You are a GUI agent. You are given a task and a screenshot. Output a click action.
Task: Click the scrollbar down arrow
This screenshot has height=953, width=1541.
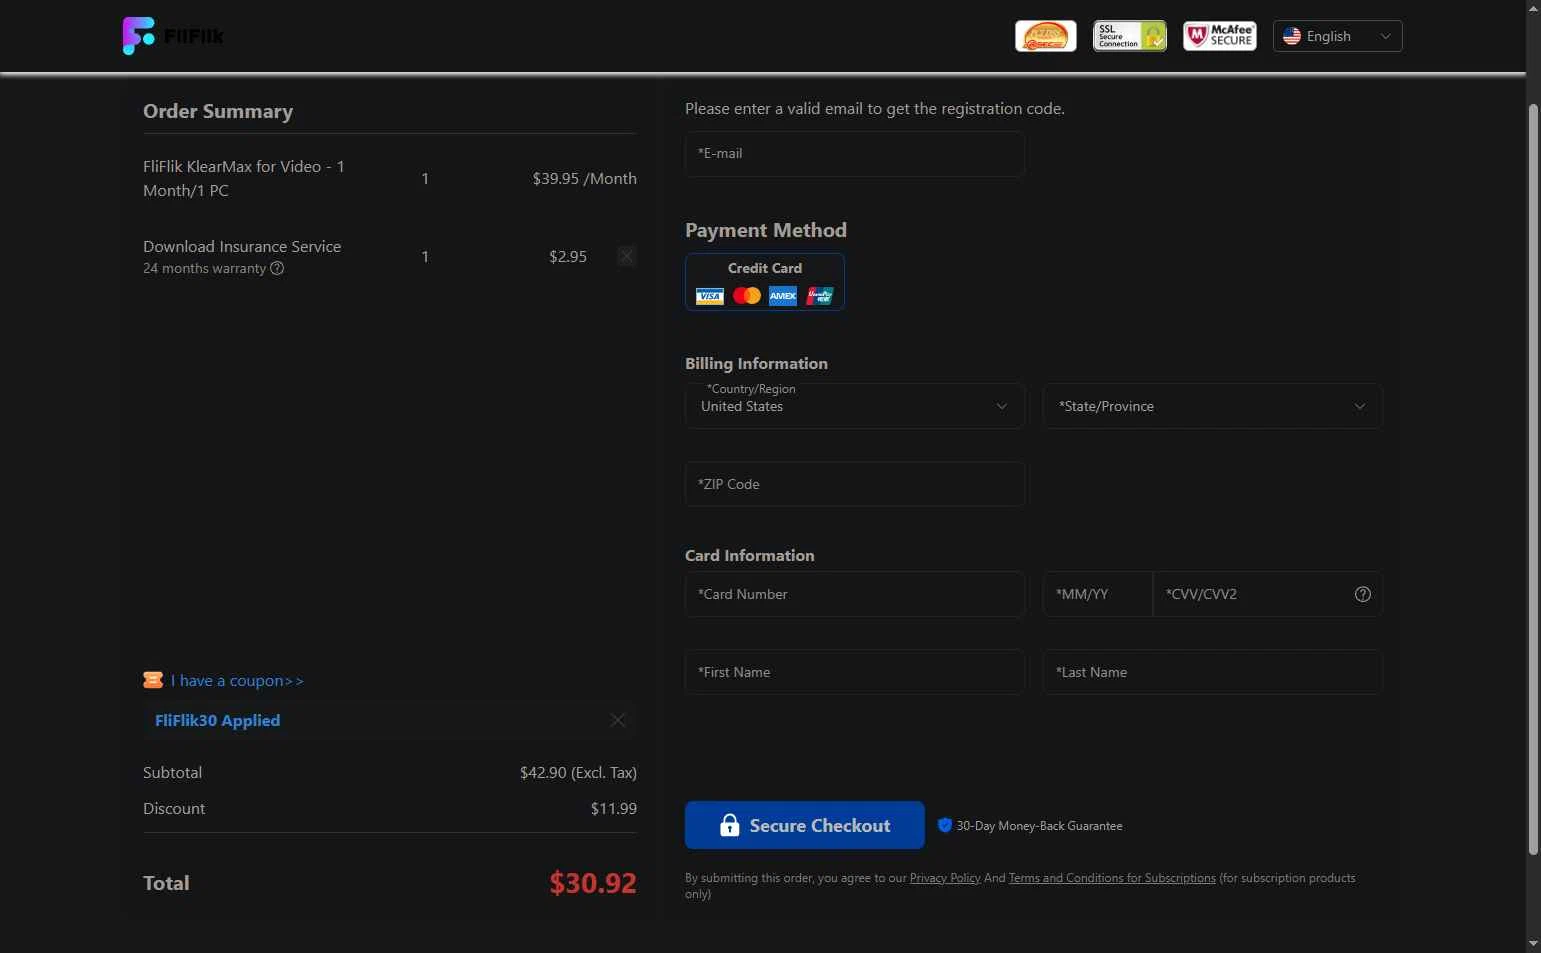coord(1534,943)
